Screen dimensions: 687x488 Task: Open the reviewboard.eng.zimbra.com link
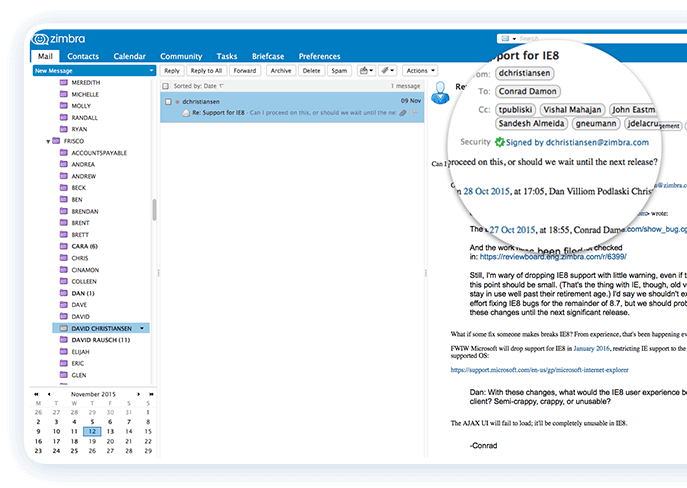[553, 257]
